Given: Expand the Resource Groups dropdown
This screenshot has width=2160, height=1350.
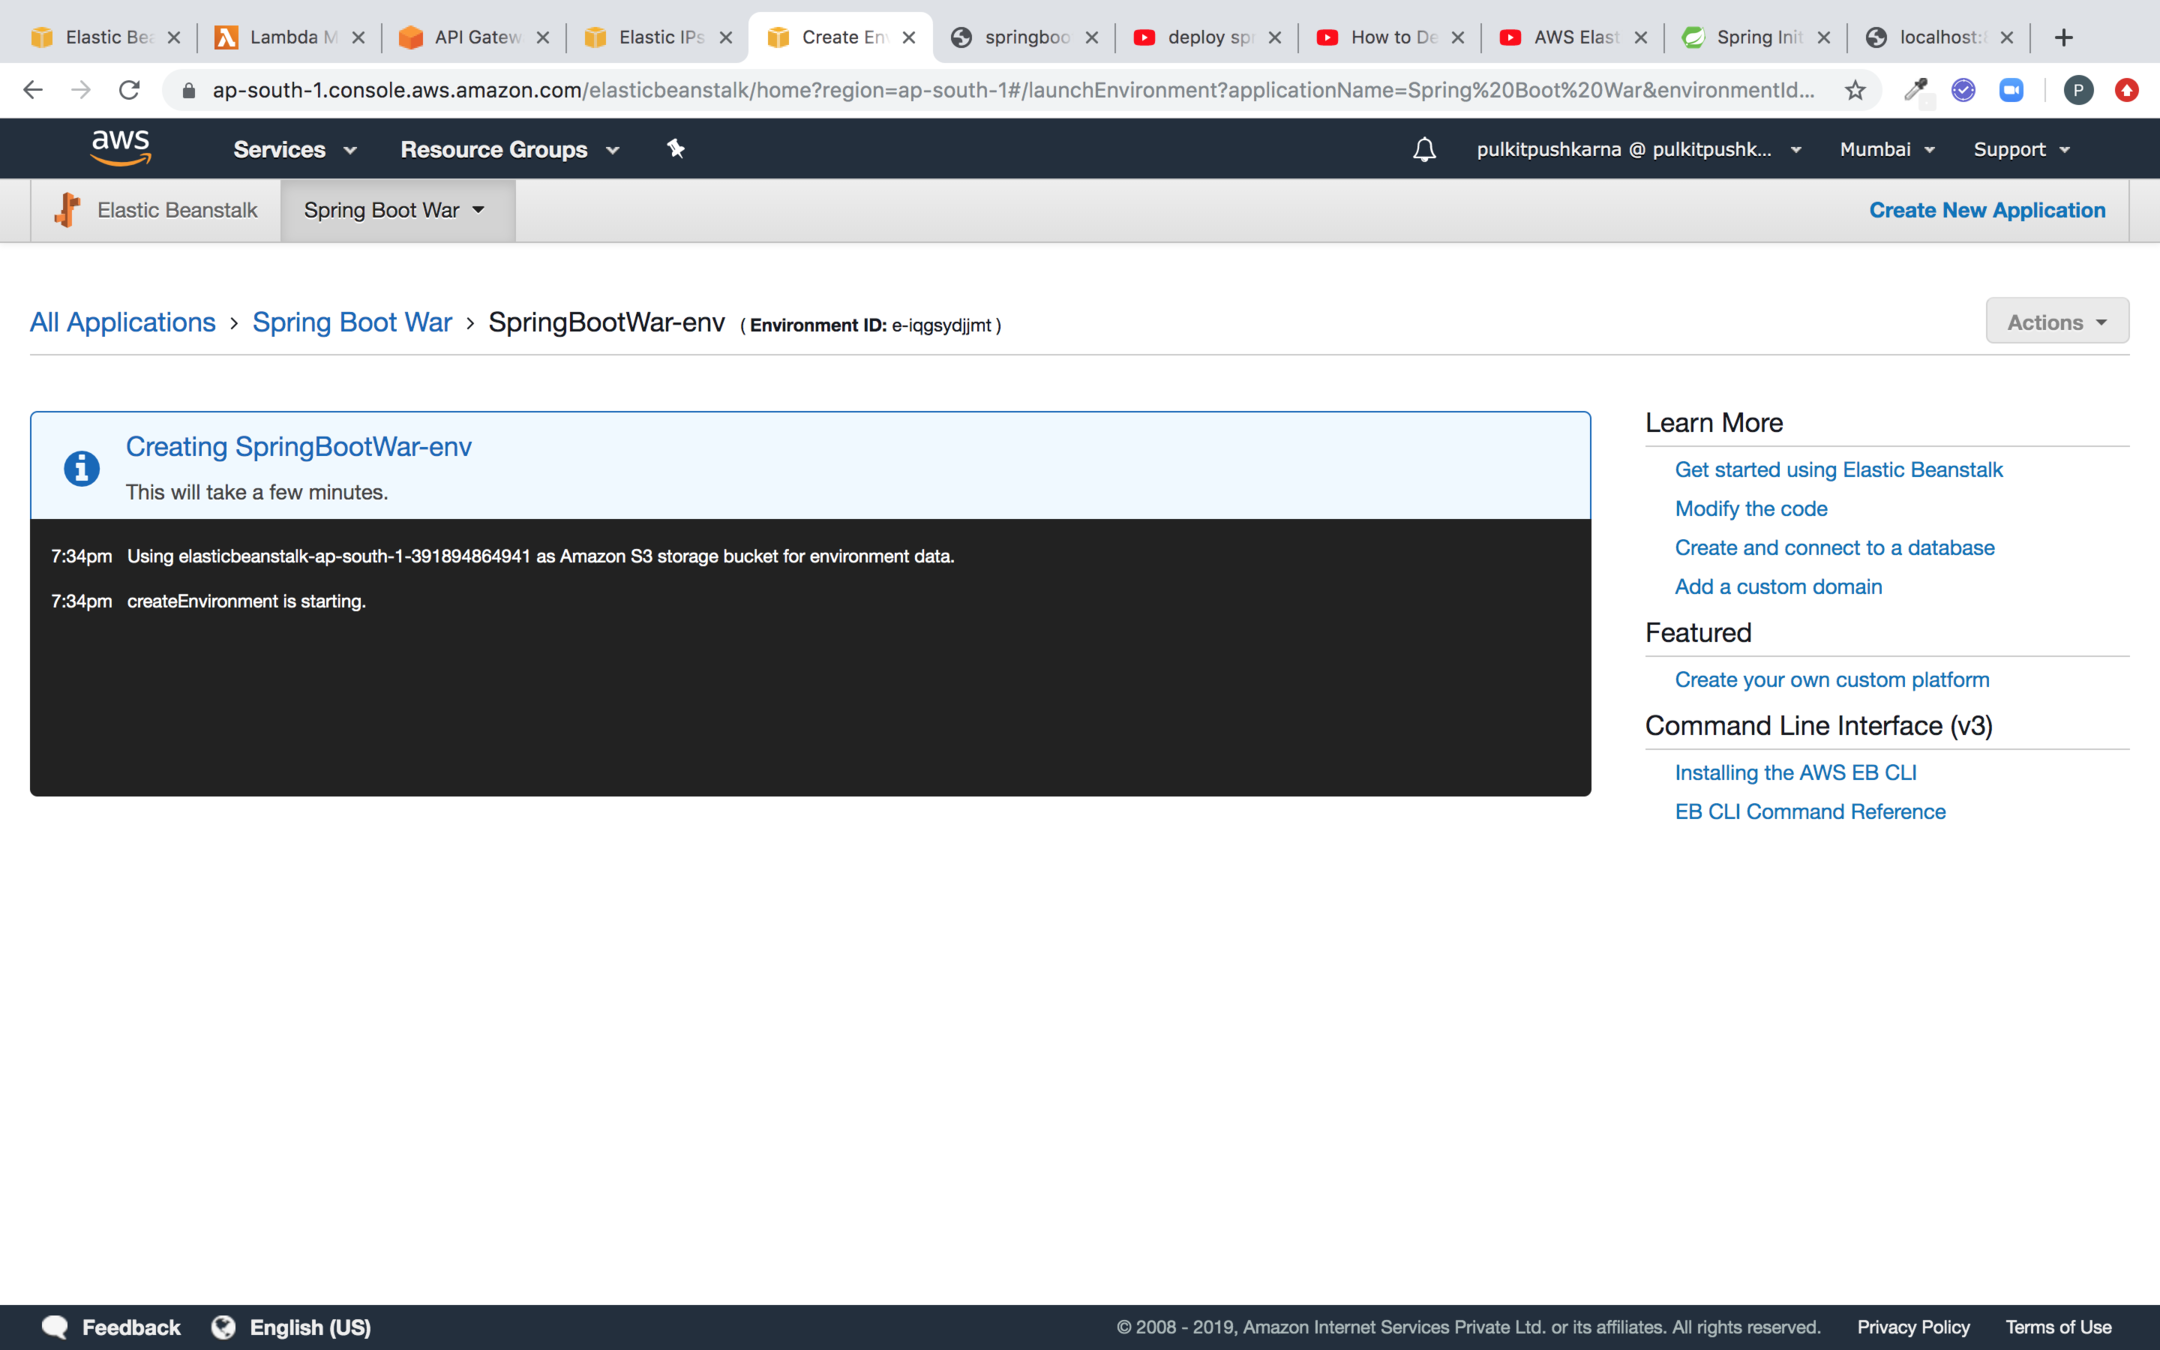Looking at the screenshot, I should click(x=509, y=149).
